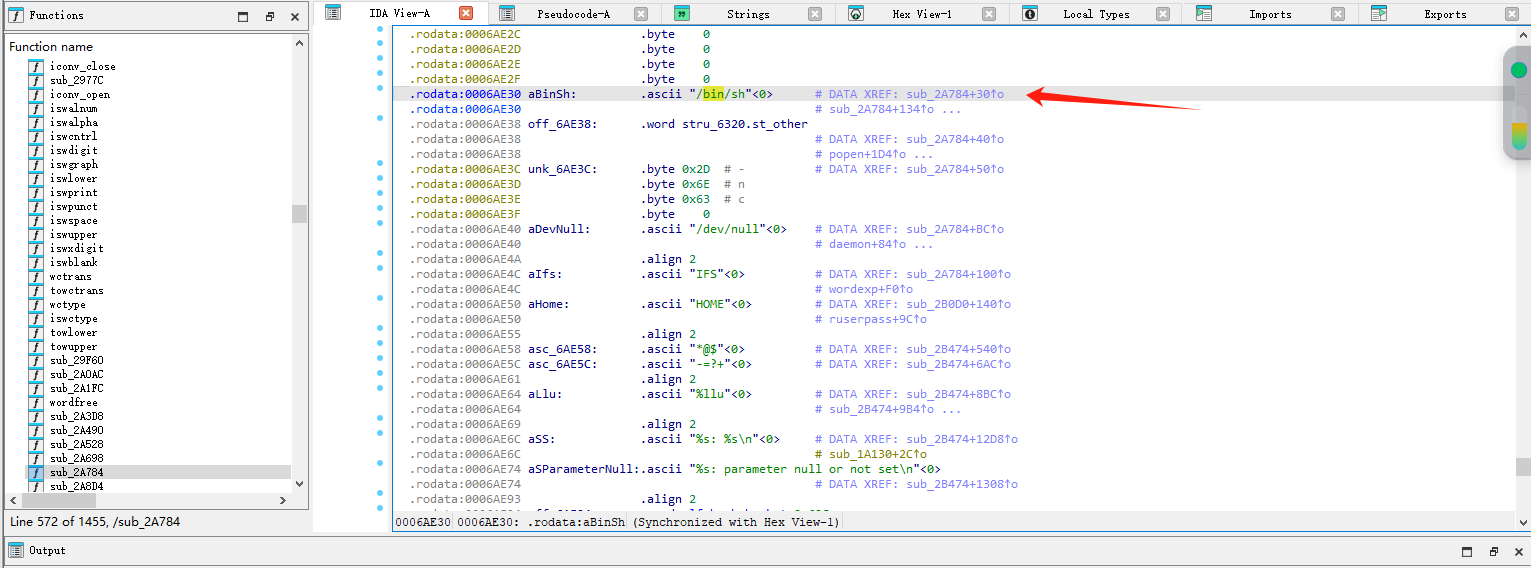Float the Functions panel
The image size is (1531, 568).
click(269, 17)
